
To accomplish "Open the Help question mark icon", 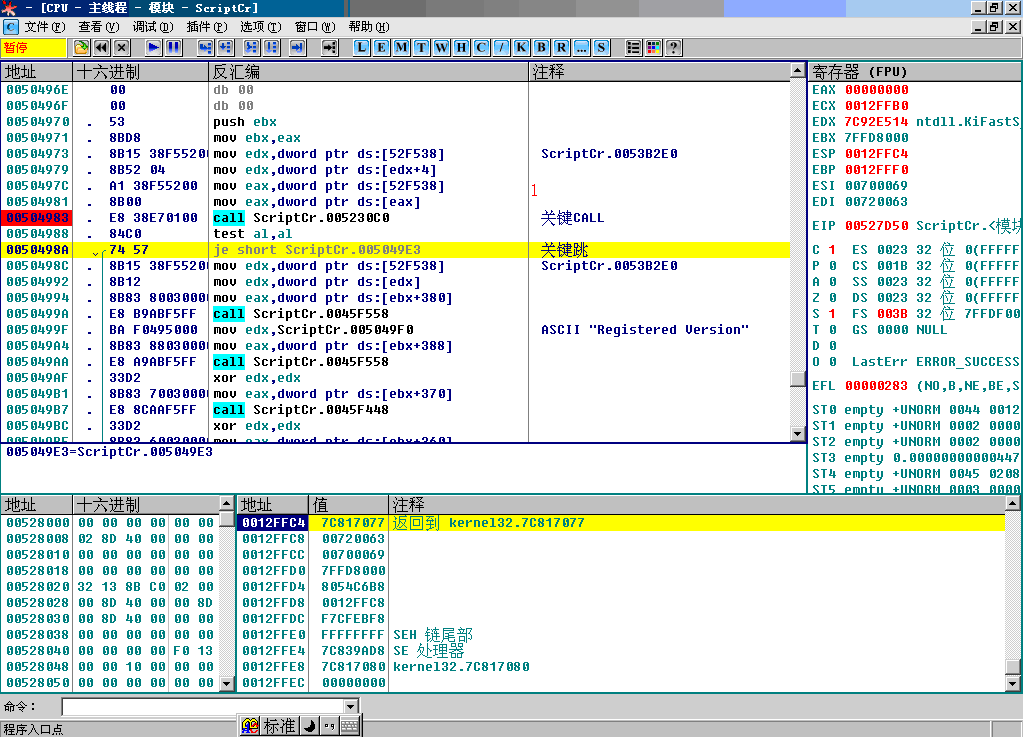I will pyautogui.click(x=673, y=47).
